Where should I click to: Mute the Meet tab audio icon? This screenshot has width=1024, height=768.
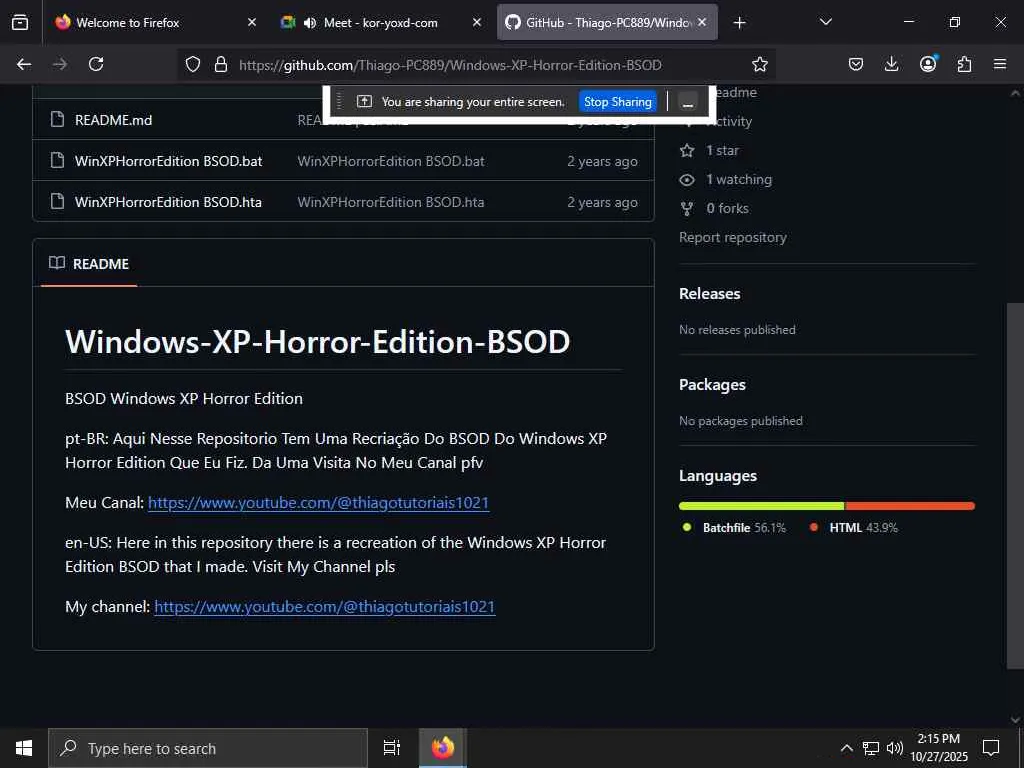point(310,23)
